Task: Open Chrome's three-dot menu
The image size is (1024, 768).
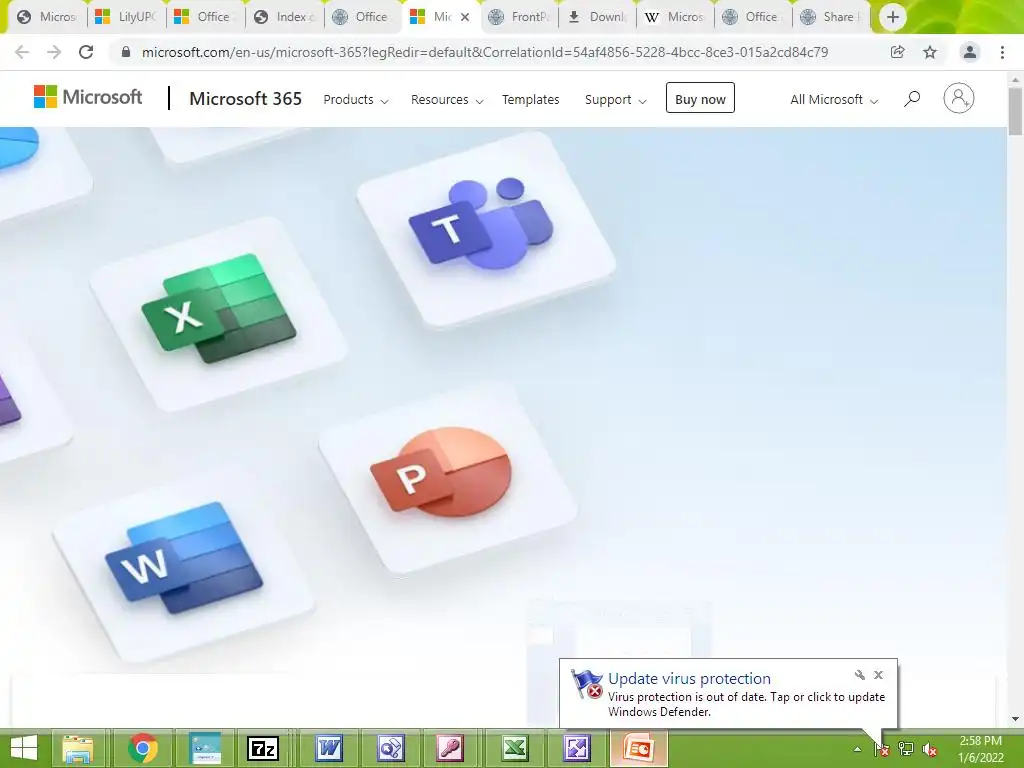Action: (1002, 52)
